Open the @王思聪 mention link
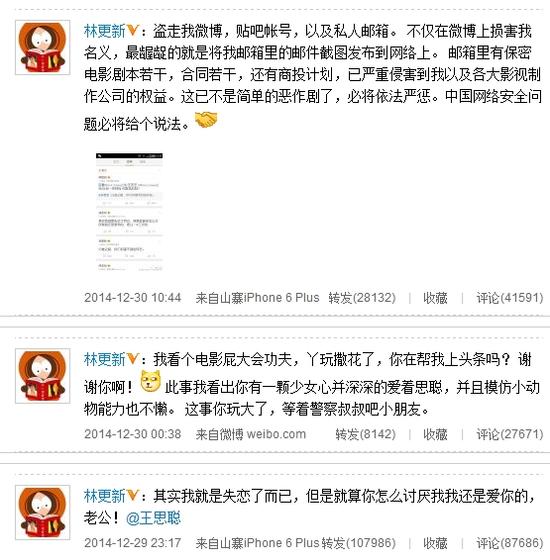550x560 pixels. (x=154, y=518)
